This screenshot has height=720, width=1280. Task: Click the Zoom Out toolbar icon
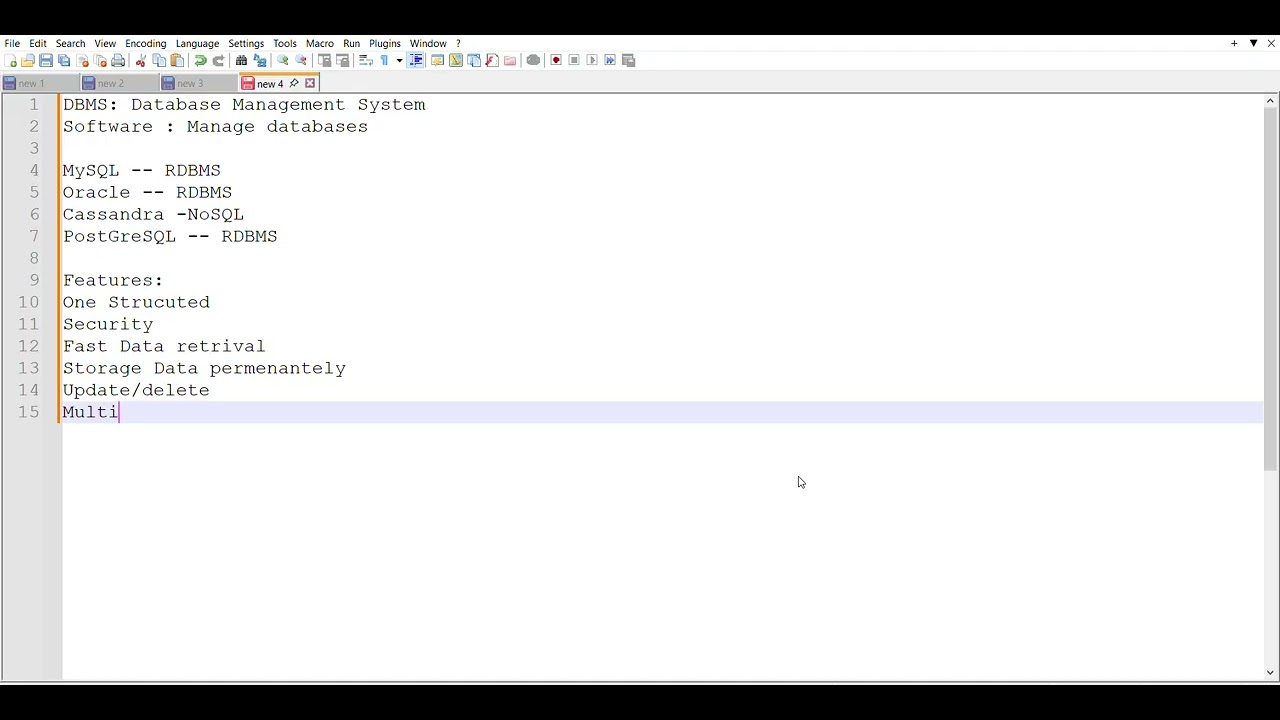point(301,60)
